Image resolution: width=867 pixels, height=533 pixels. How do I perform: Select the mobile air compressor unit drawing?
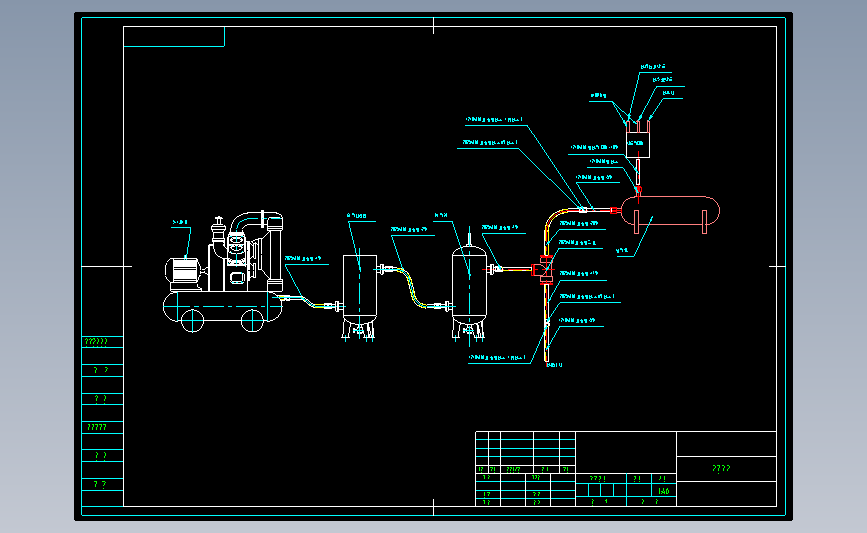point(224,271)
